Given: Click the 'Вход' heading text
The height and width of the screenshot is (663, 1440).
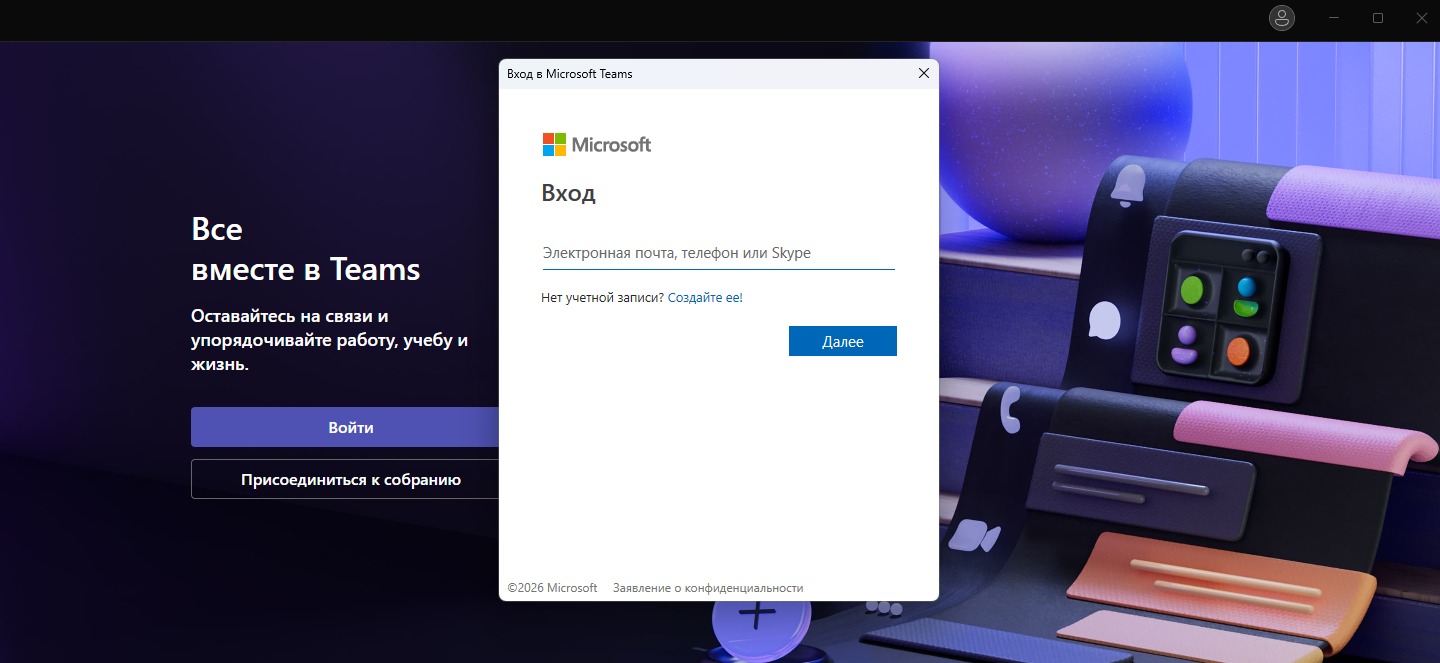Looking at the screenshot, I should click(x=568, y=193).
